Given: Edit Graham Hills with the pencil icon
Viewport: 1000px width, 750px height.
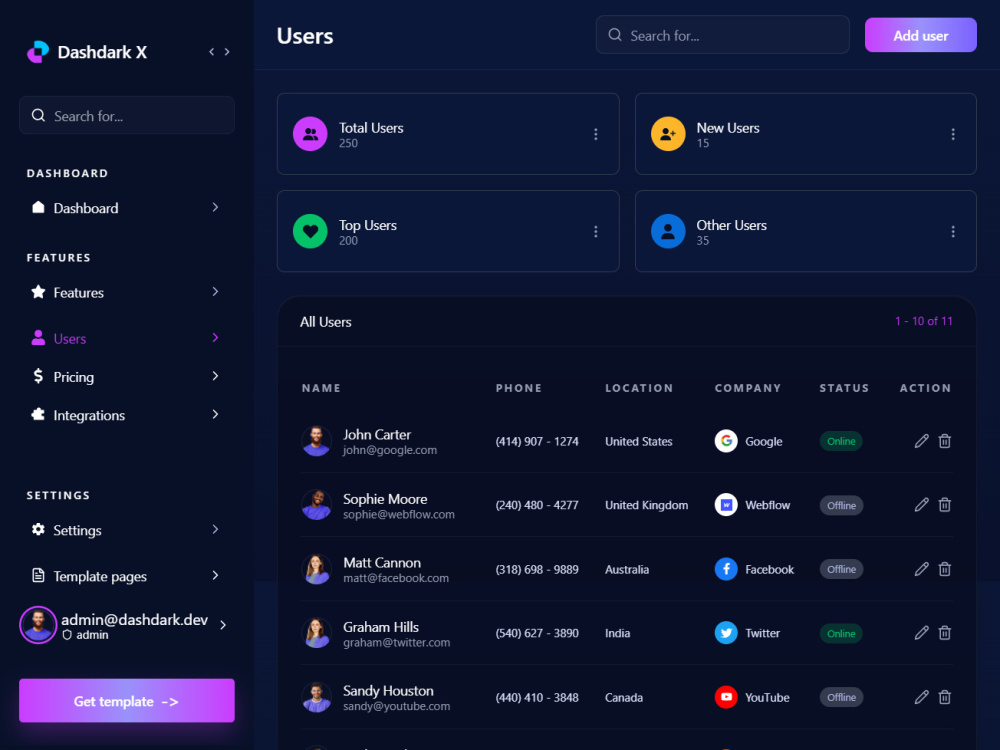Looking at the screenshot, I should (922, 633).
